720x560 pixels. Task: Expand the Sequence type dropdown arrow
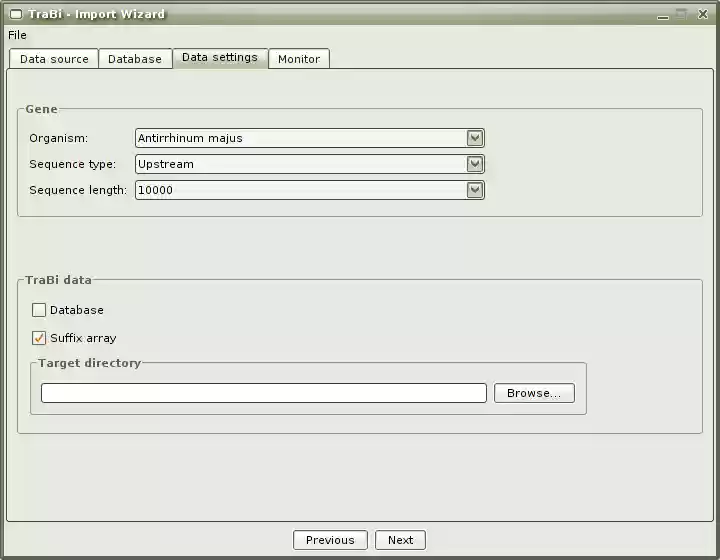click(x=475, y=164)
